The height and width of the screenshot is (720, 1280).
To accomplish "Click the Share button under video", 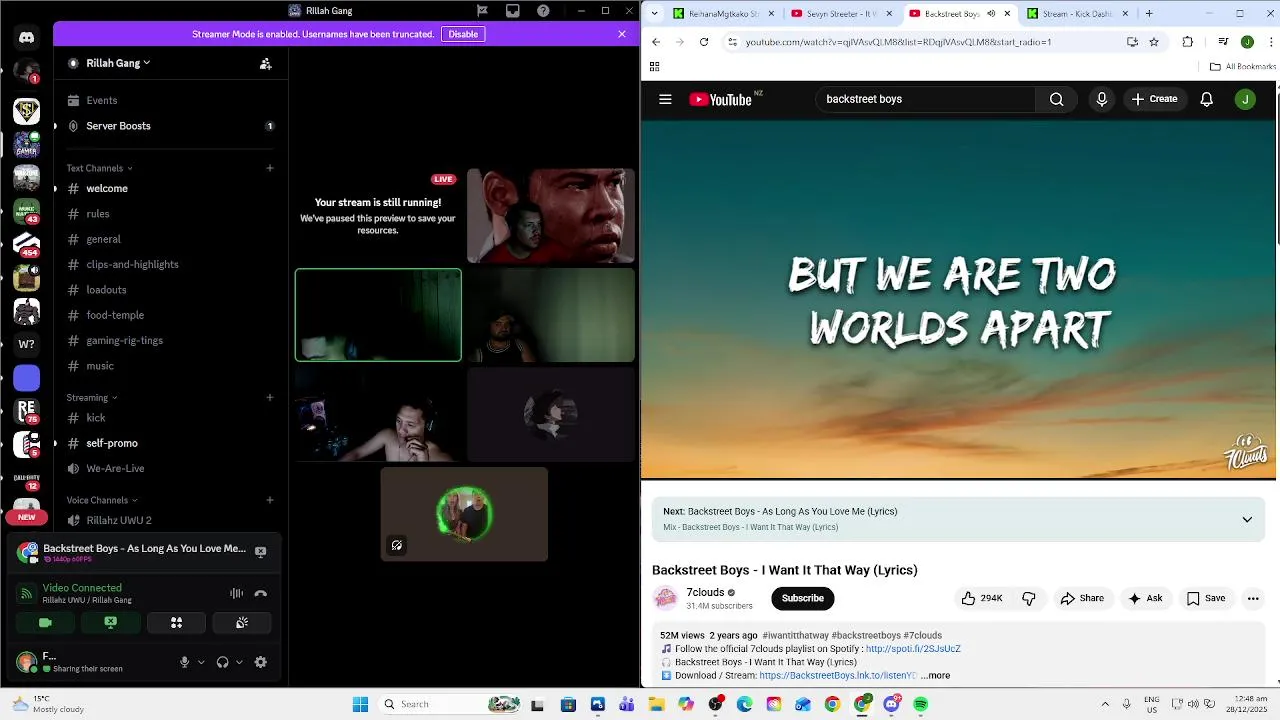I will click(x=1082, y=598).
